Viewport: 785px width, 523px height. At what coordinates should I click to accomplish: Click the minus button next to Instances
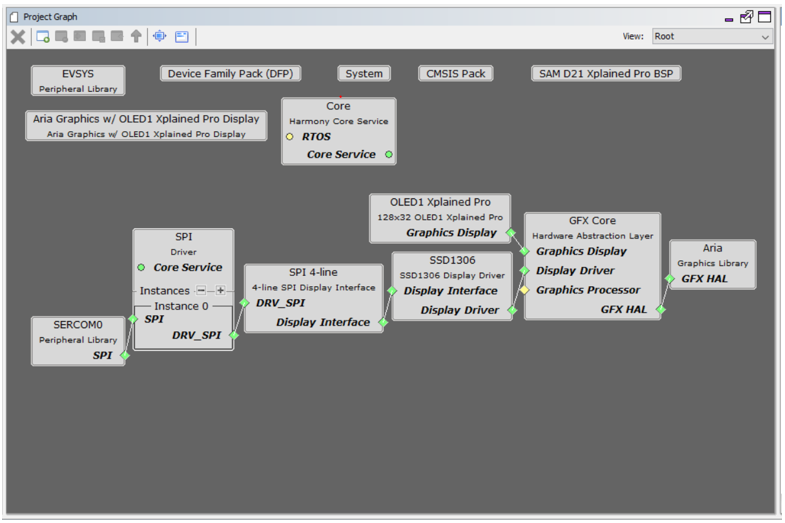(x=201, y=290)
